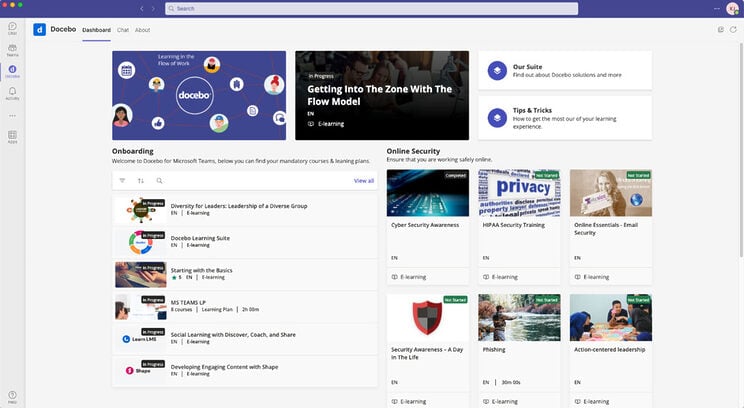Open Teams icon in left sidebar

coord(12,50)
